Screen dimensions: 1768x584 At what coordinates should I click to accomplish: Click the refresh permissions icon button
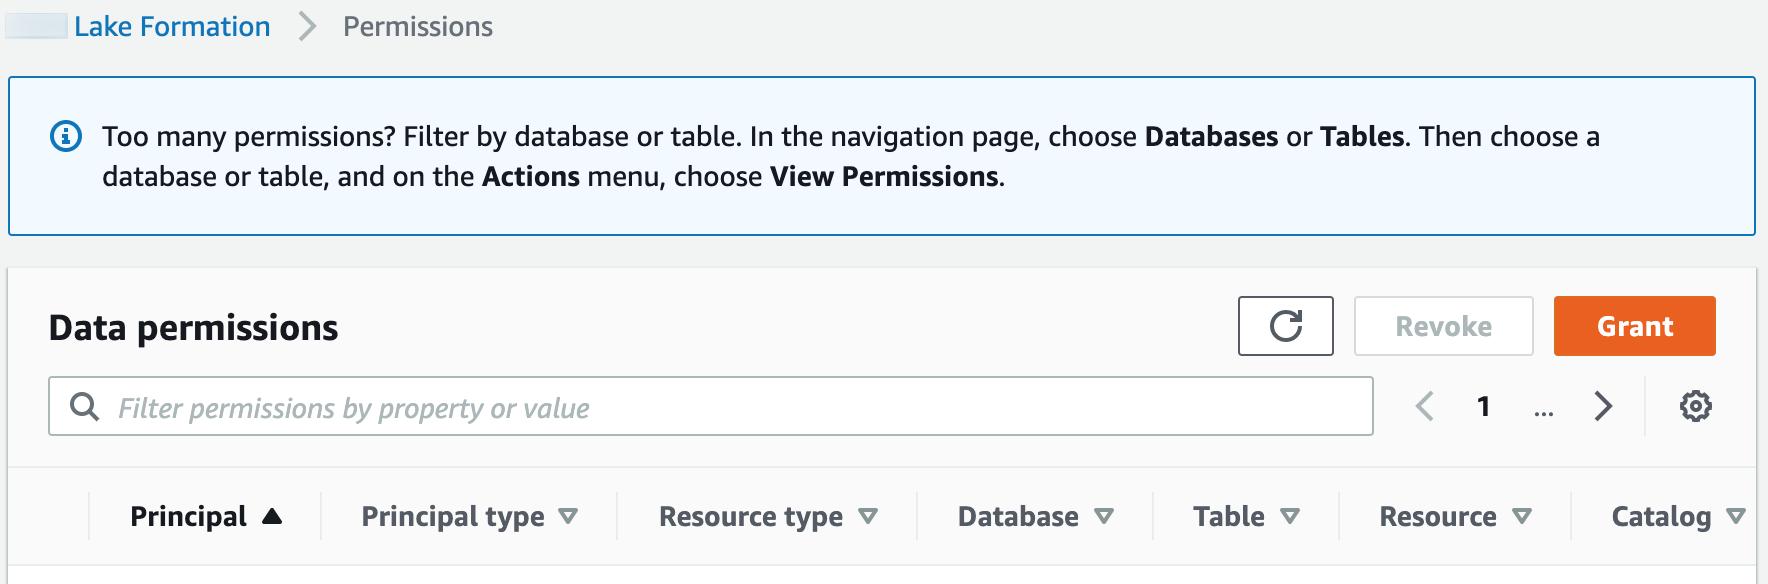point(1285,326)
